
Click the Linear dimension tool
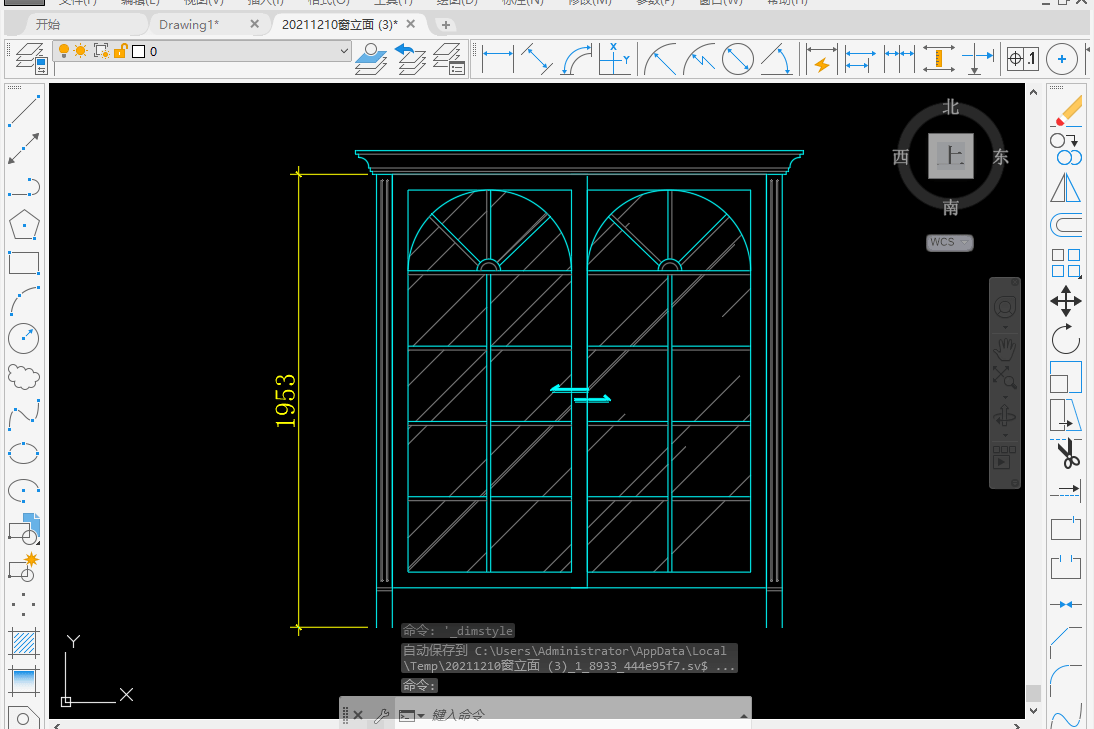tap(497, 59)
